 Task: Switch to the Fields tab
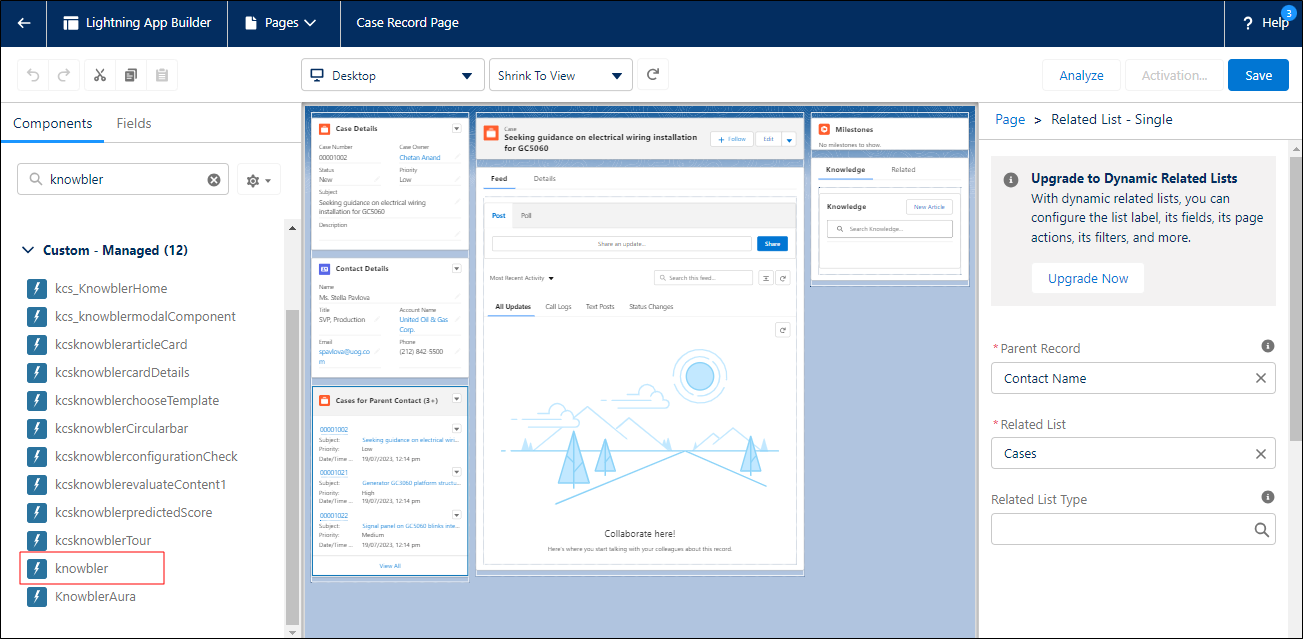(x=134, y=123)
